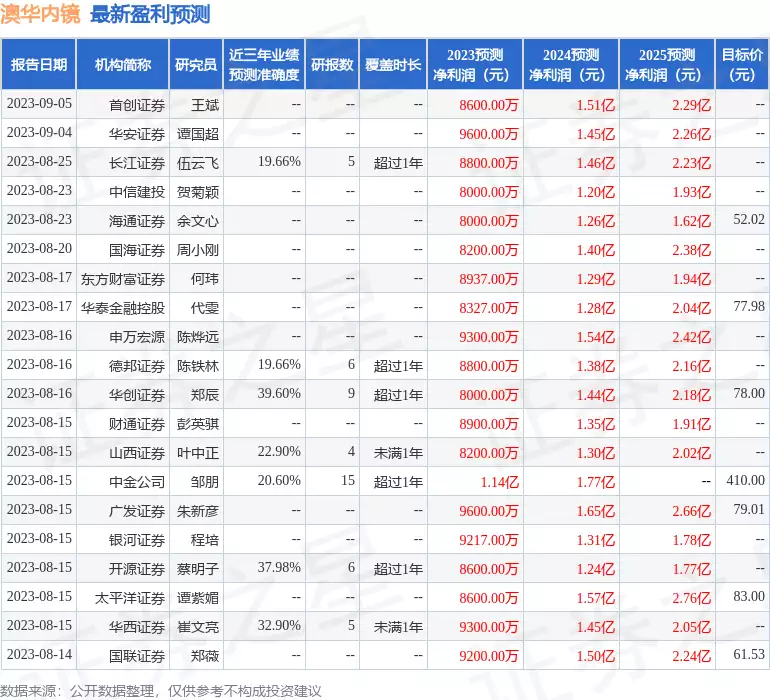The height and width of the screenshot is (700, 770).
Task: Click target price 77.98
Action: tap(749, 307)
